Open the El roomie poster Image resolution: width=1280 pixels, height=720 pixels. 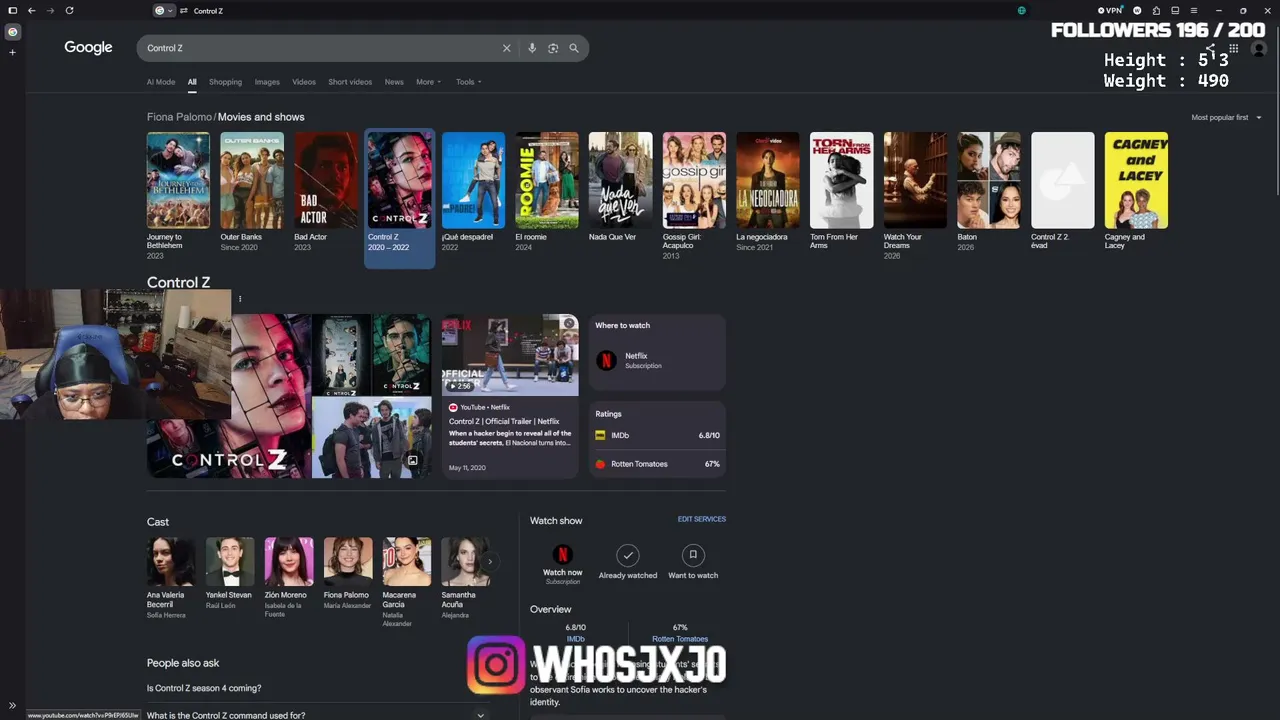547,180
